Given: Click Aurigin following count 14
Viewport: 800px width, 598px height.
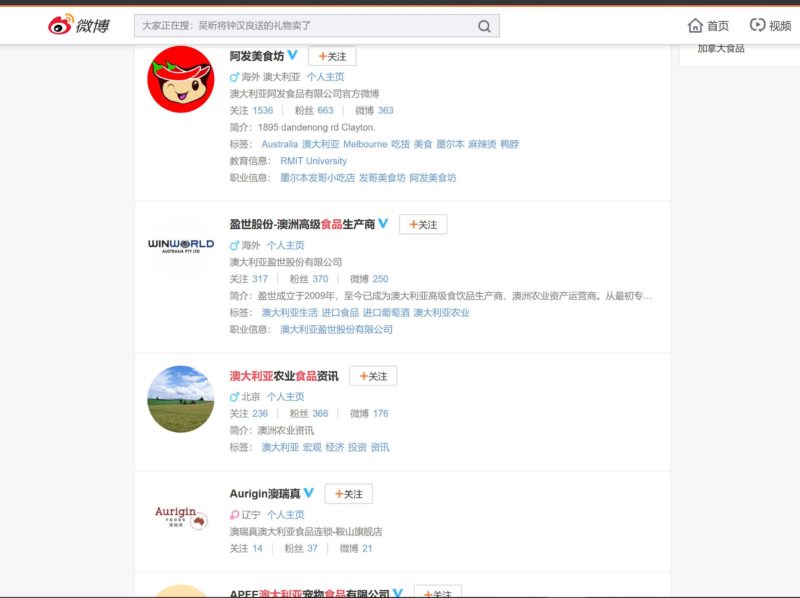Looking at the screenshot, I should (x=257, y=549).
